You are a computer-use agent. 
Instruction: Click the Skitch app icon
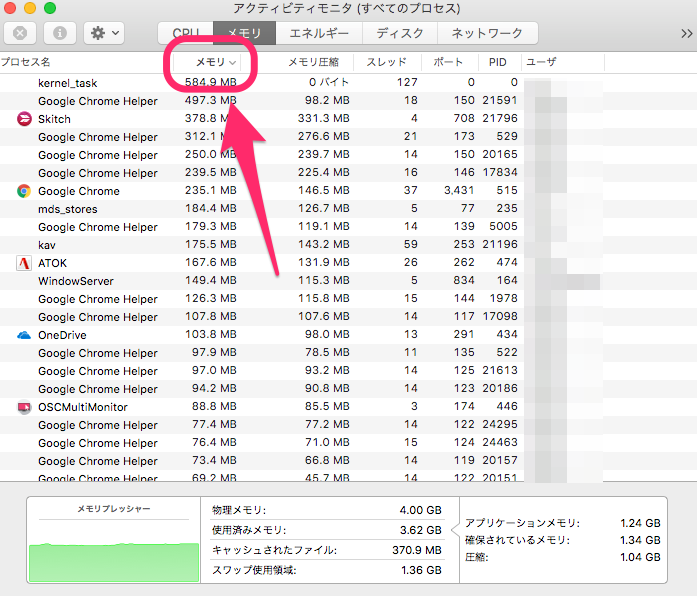[x=24, y=119]
